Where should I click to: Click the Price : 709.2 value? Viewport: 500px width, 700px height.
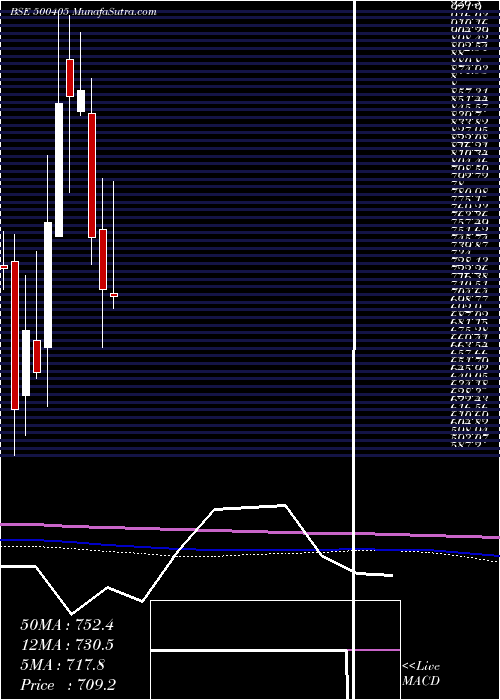click(x=67, y=685)
